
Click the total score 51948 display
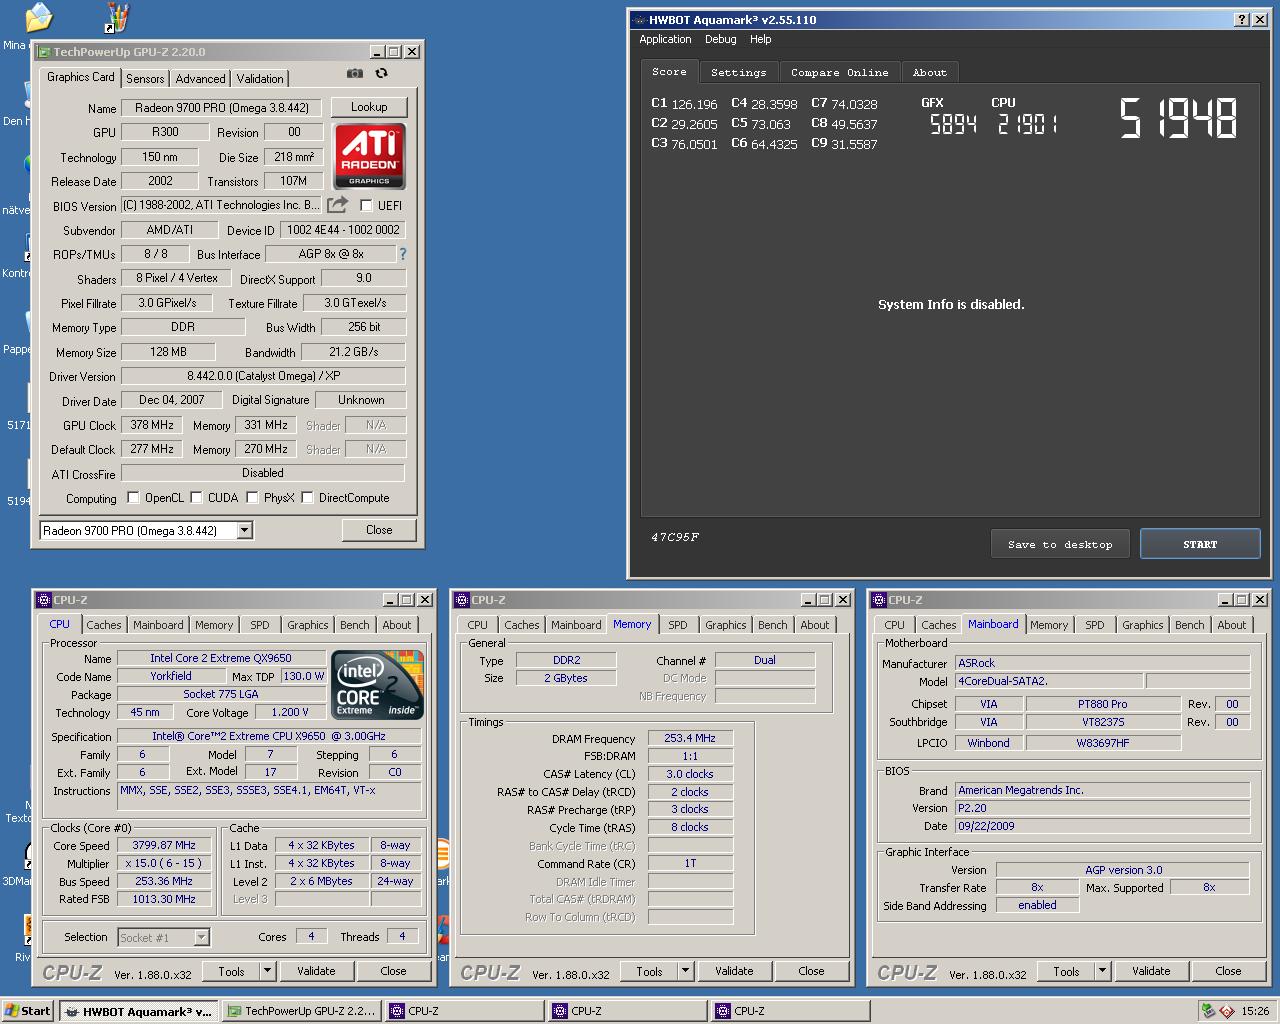coord(1178,118)
